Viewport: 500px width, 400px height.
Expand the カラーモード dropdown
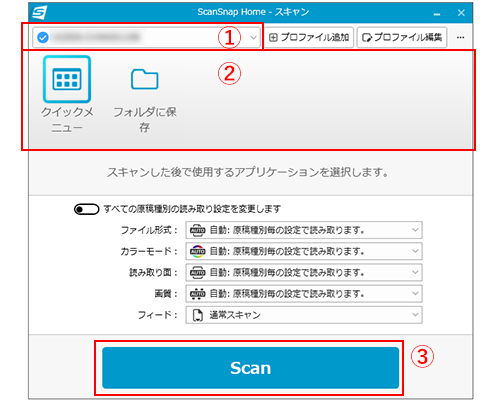pyautogui.click(x=304, y=251)
